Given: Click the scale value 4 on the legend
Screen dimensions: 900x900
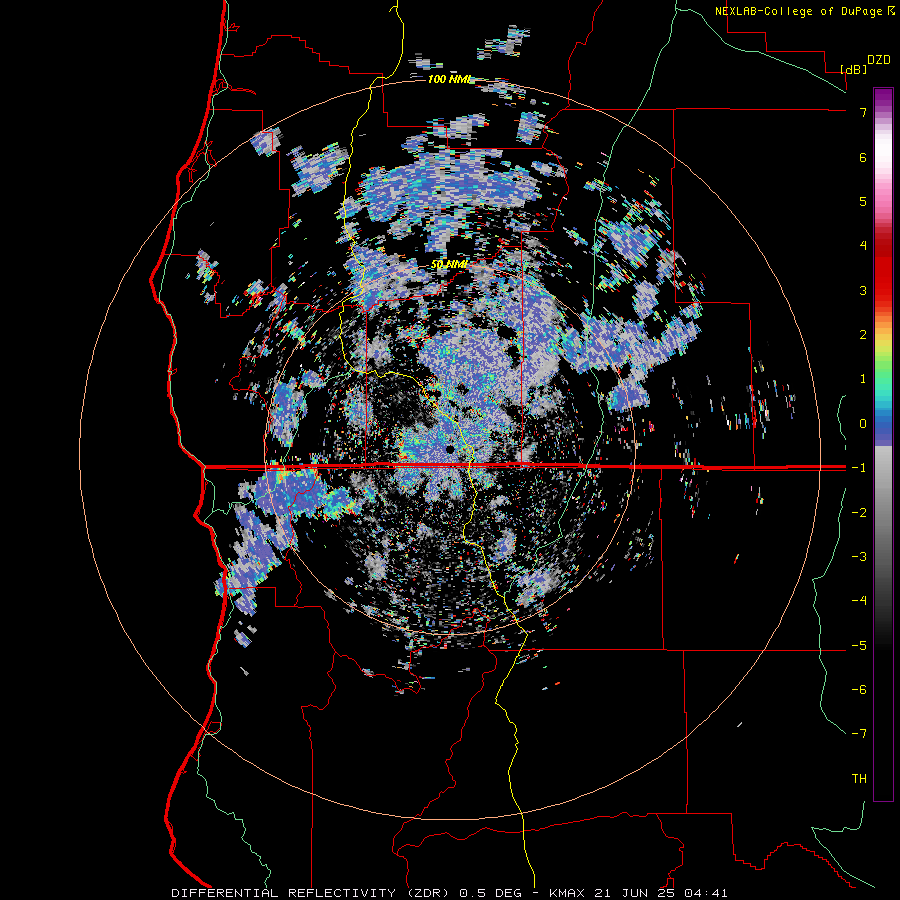Looking at the screenshot, I should pos(863,246).
